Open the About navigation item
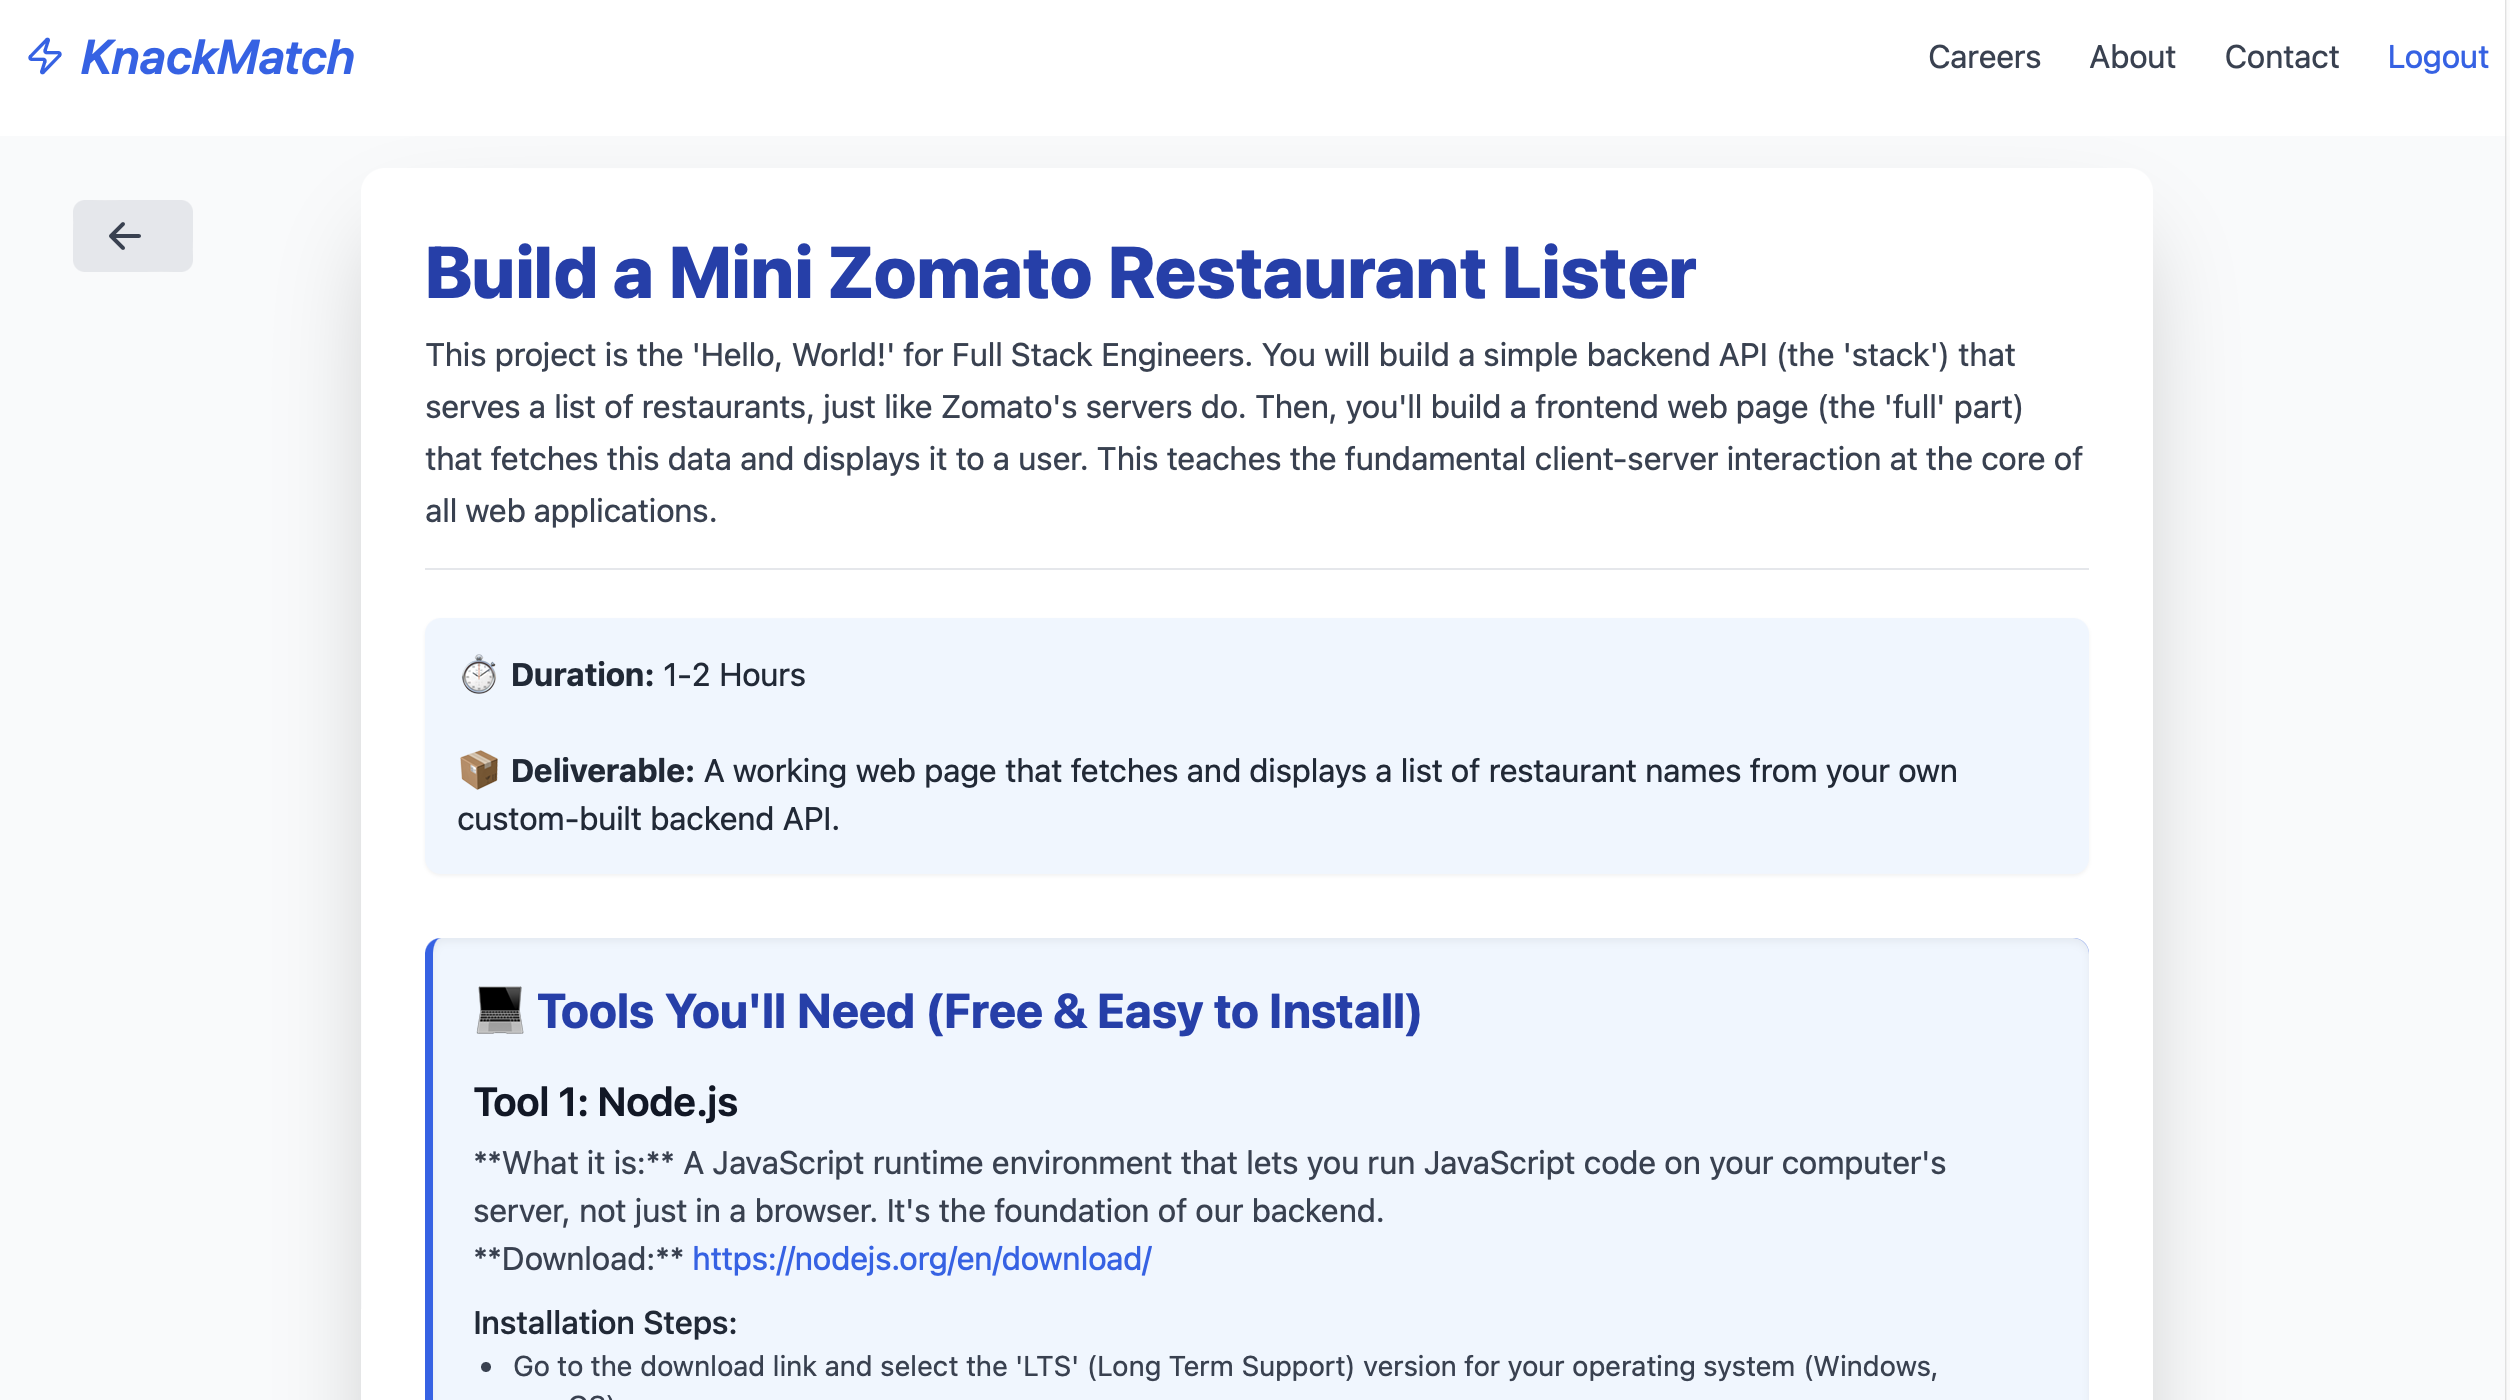This screenshot has height=1400, width=2510. [x=2132, y=57]
